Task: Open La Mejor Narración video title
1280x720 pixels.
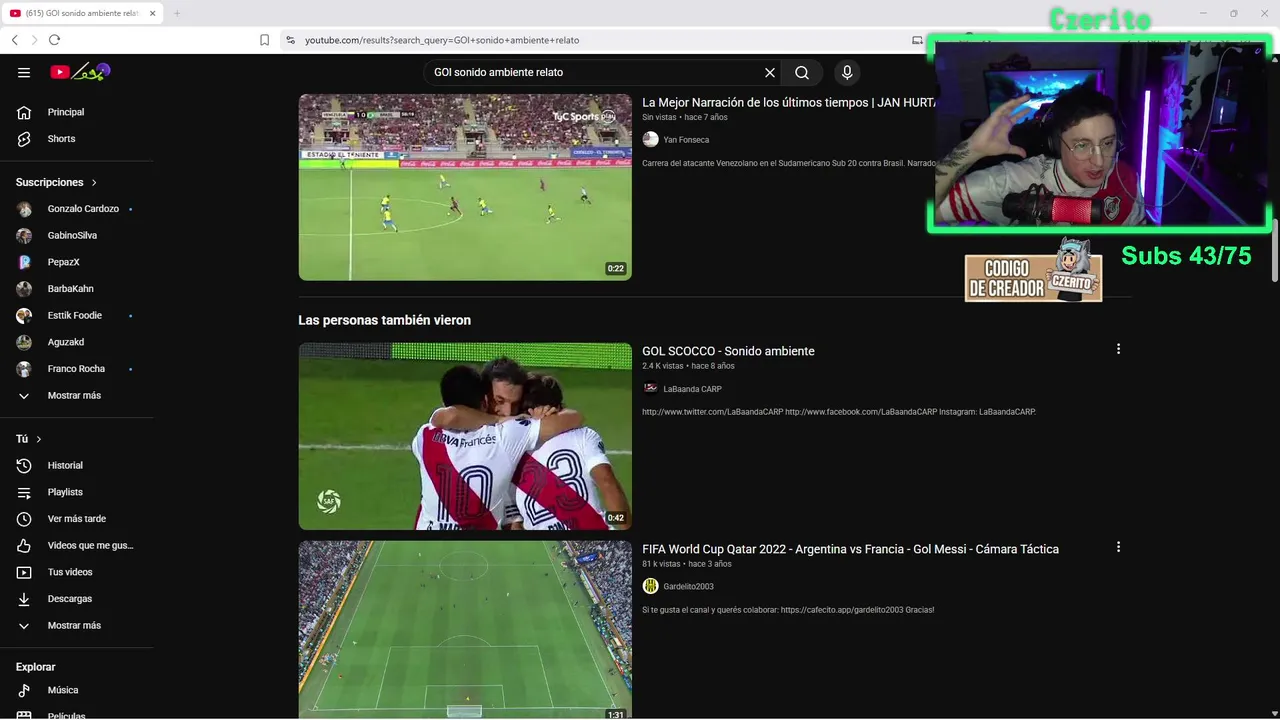Action: 790,102
